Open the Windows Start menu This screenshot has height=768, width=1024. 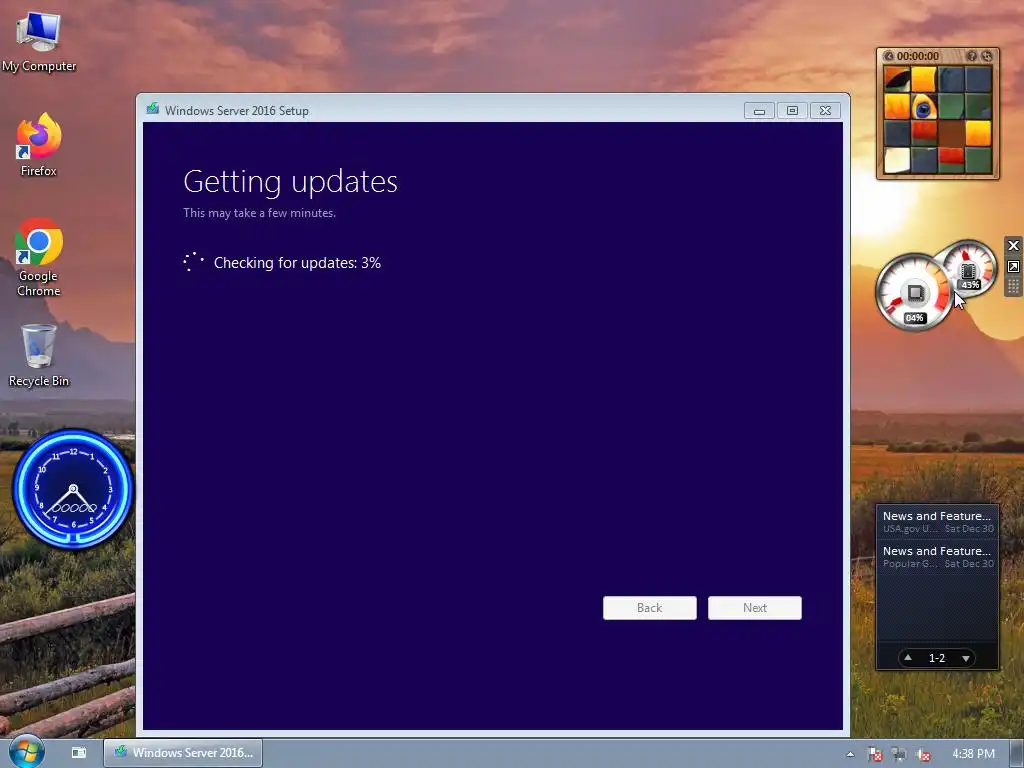26,752
